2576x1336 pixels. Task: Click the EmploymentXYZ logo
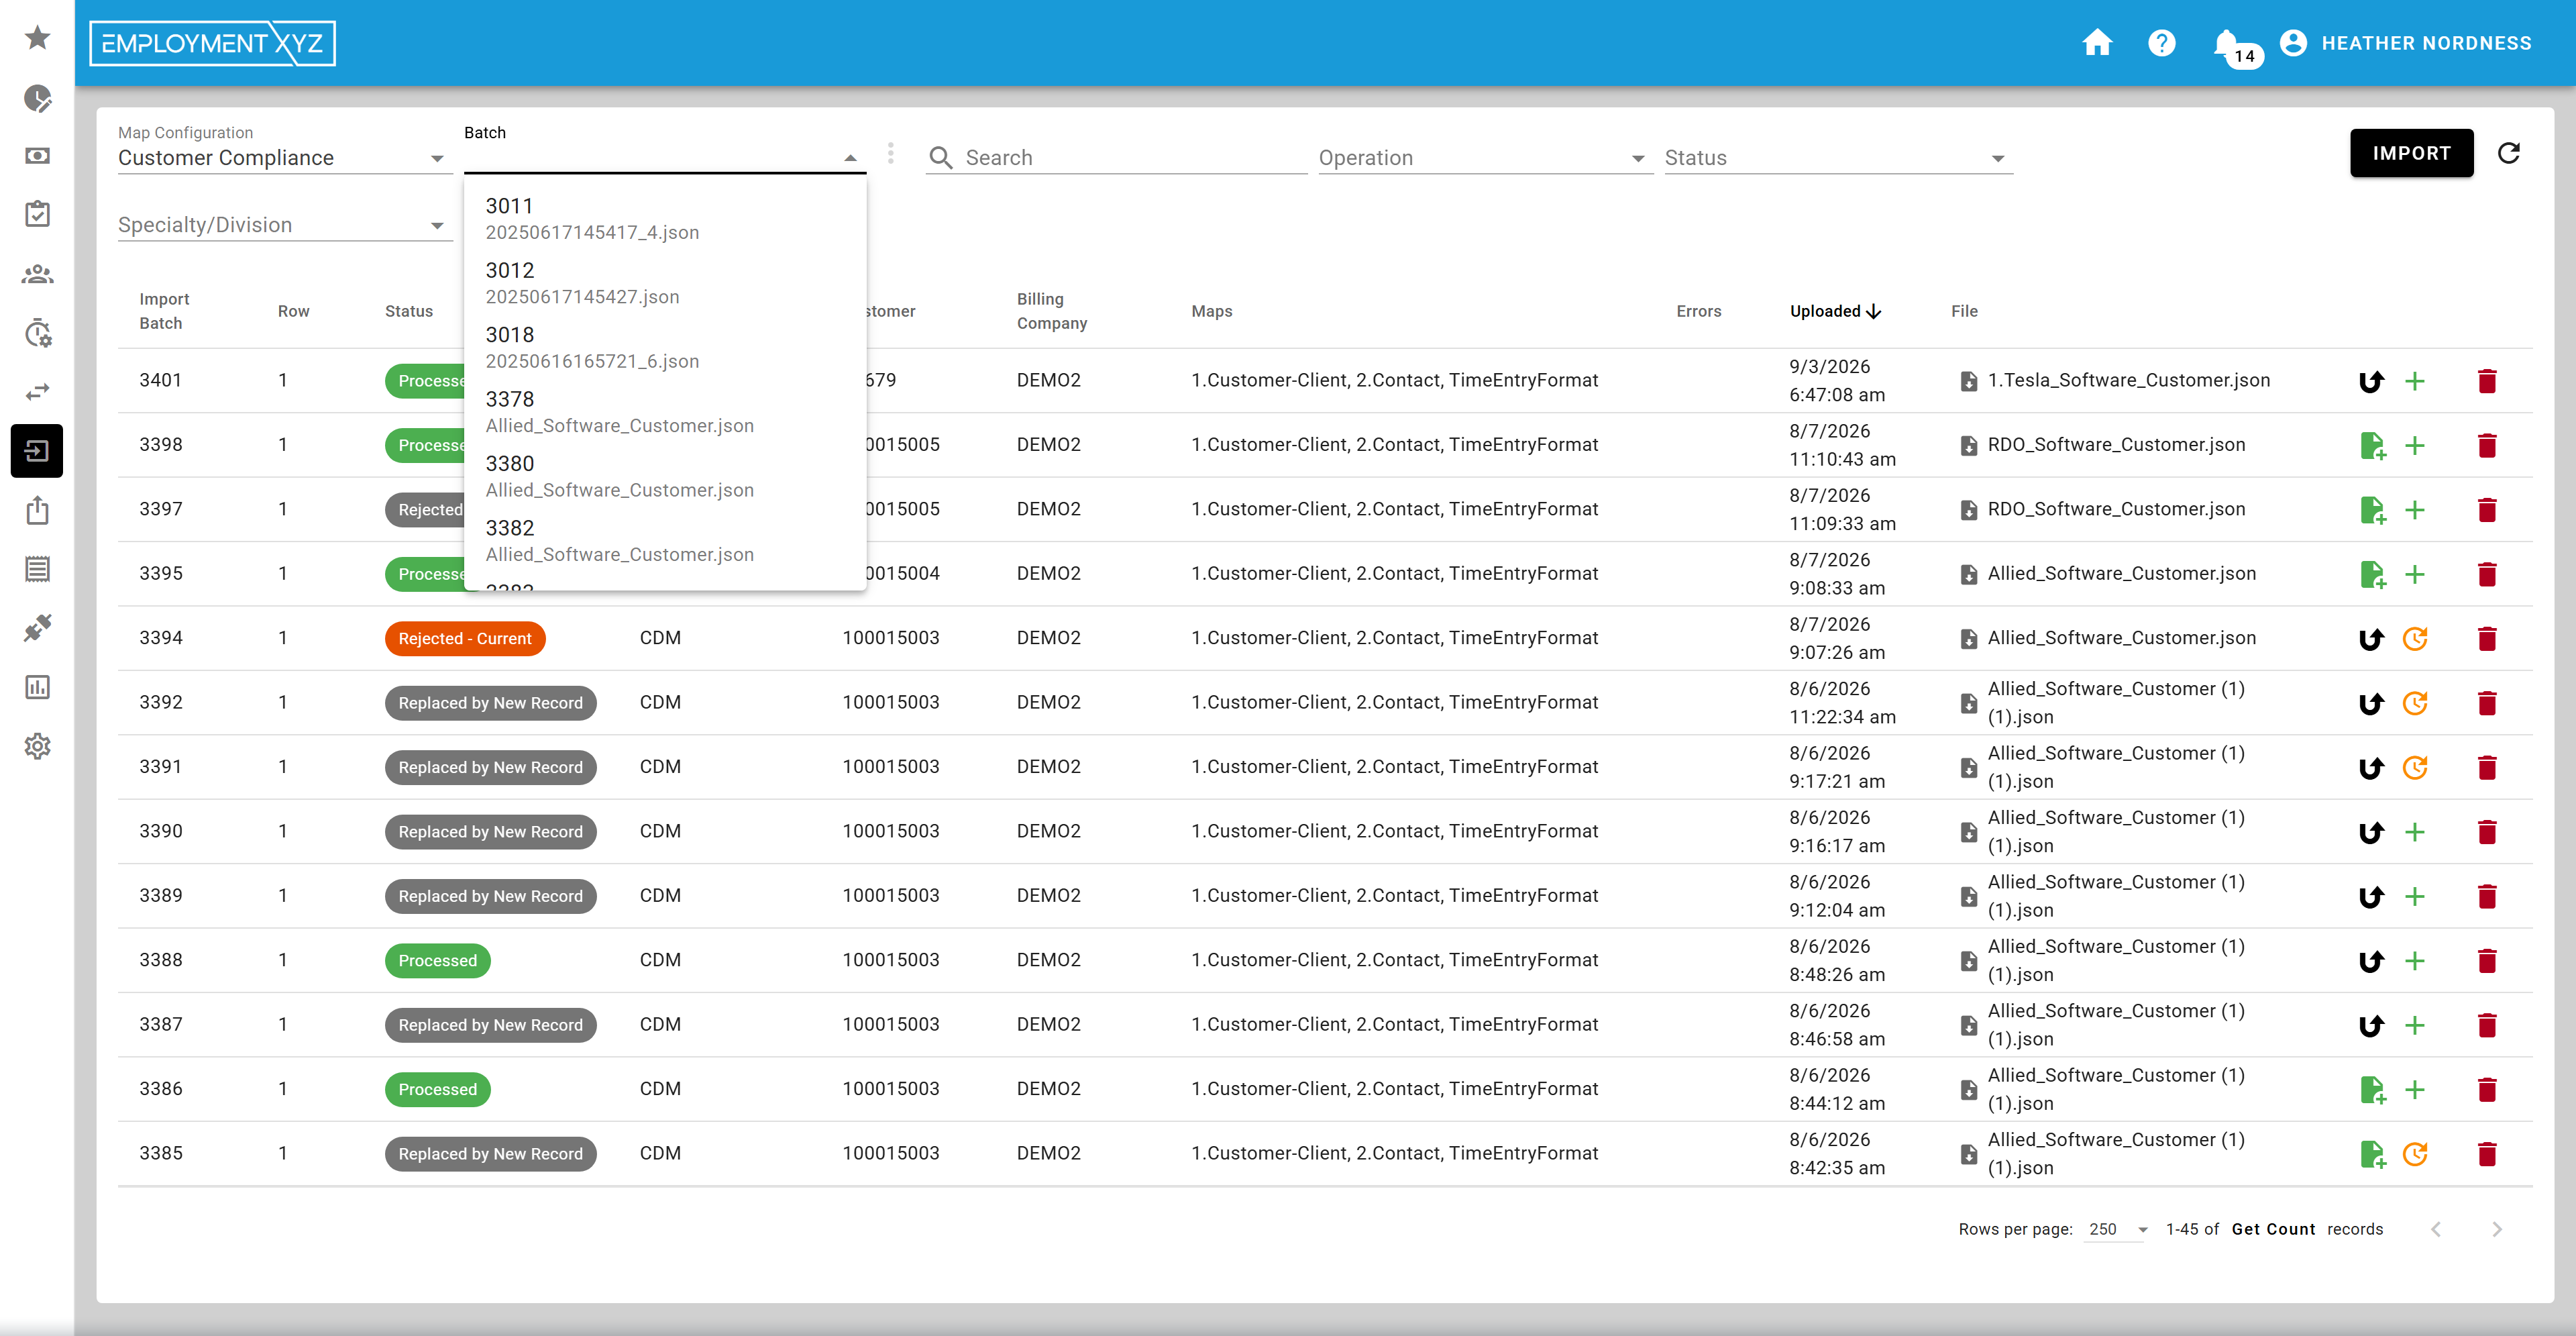pos(212,43)
